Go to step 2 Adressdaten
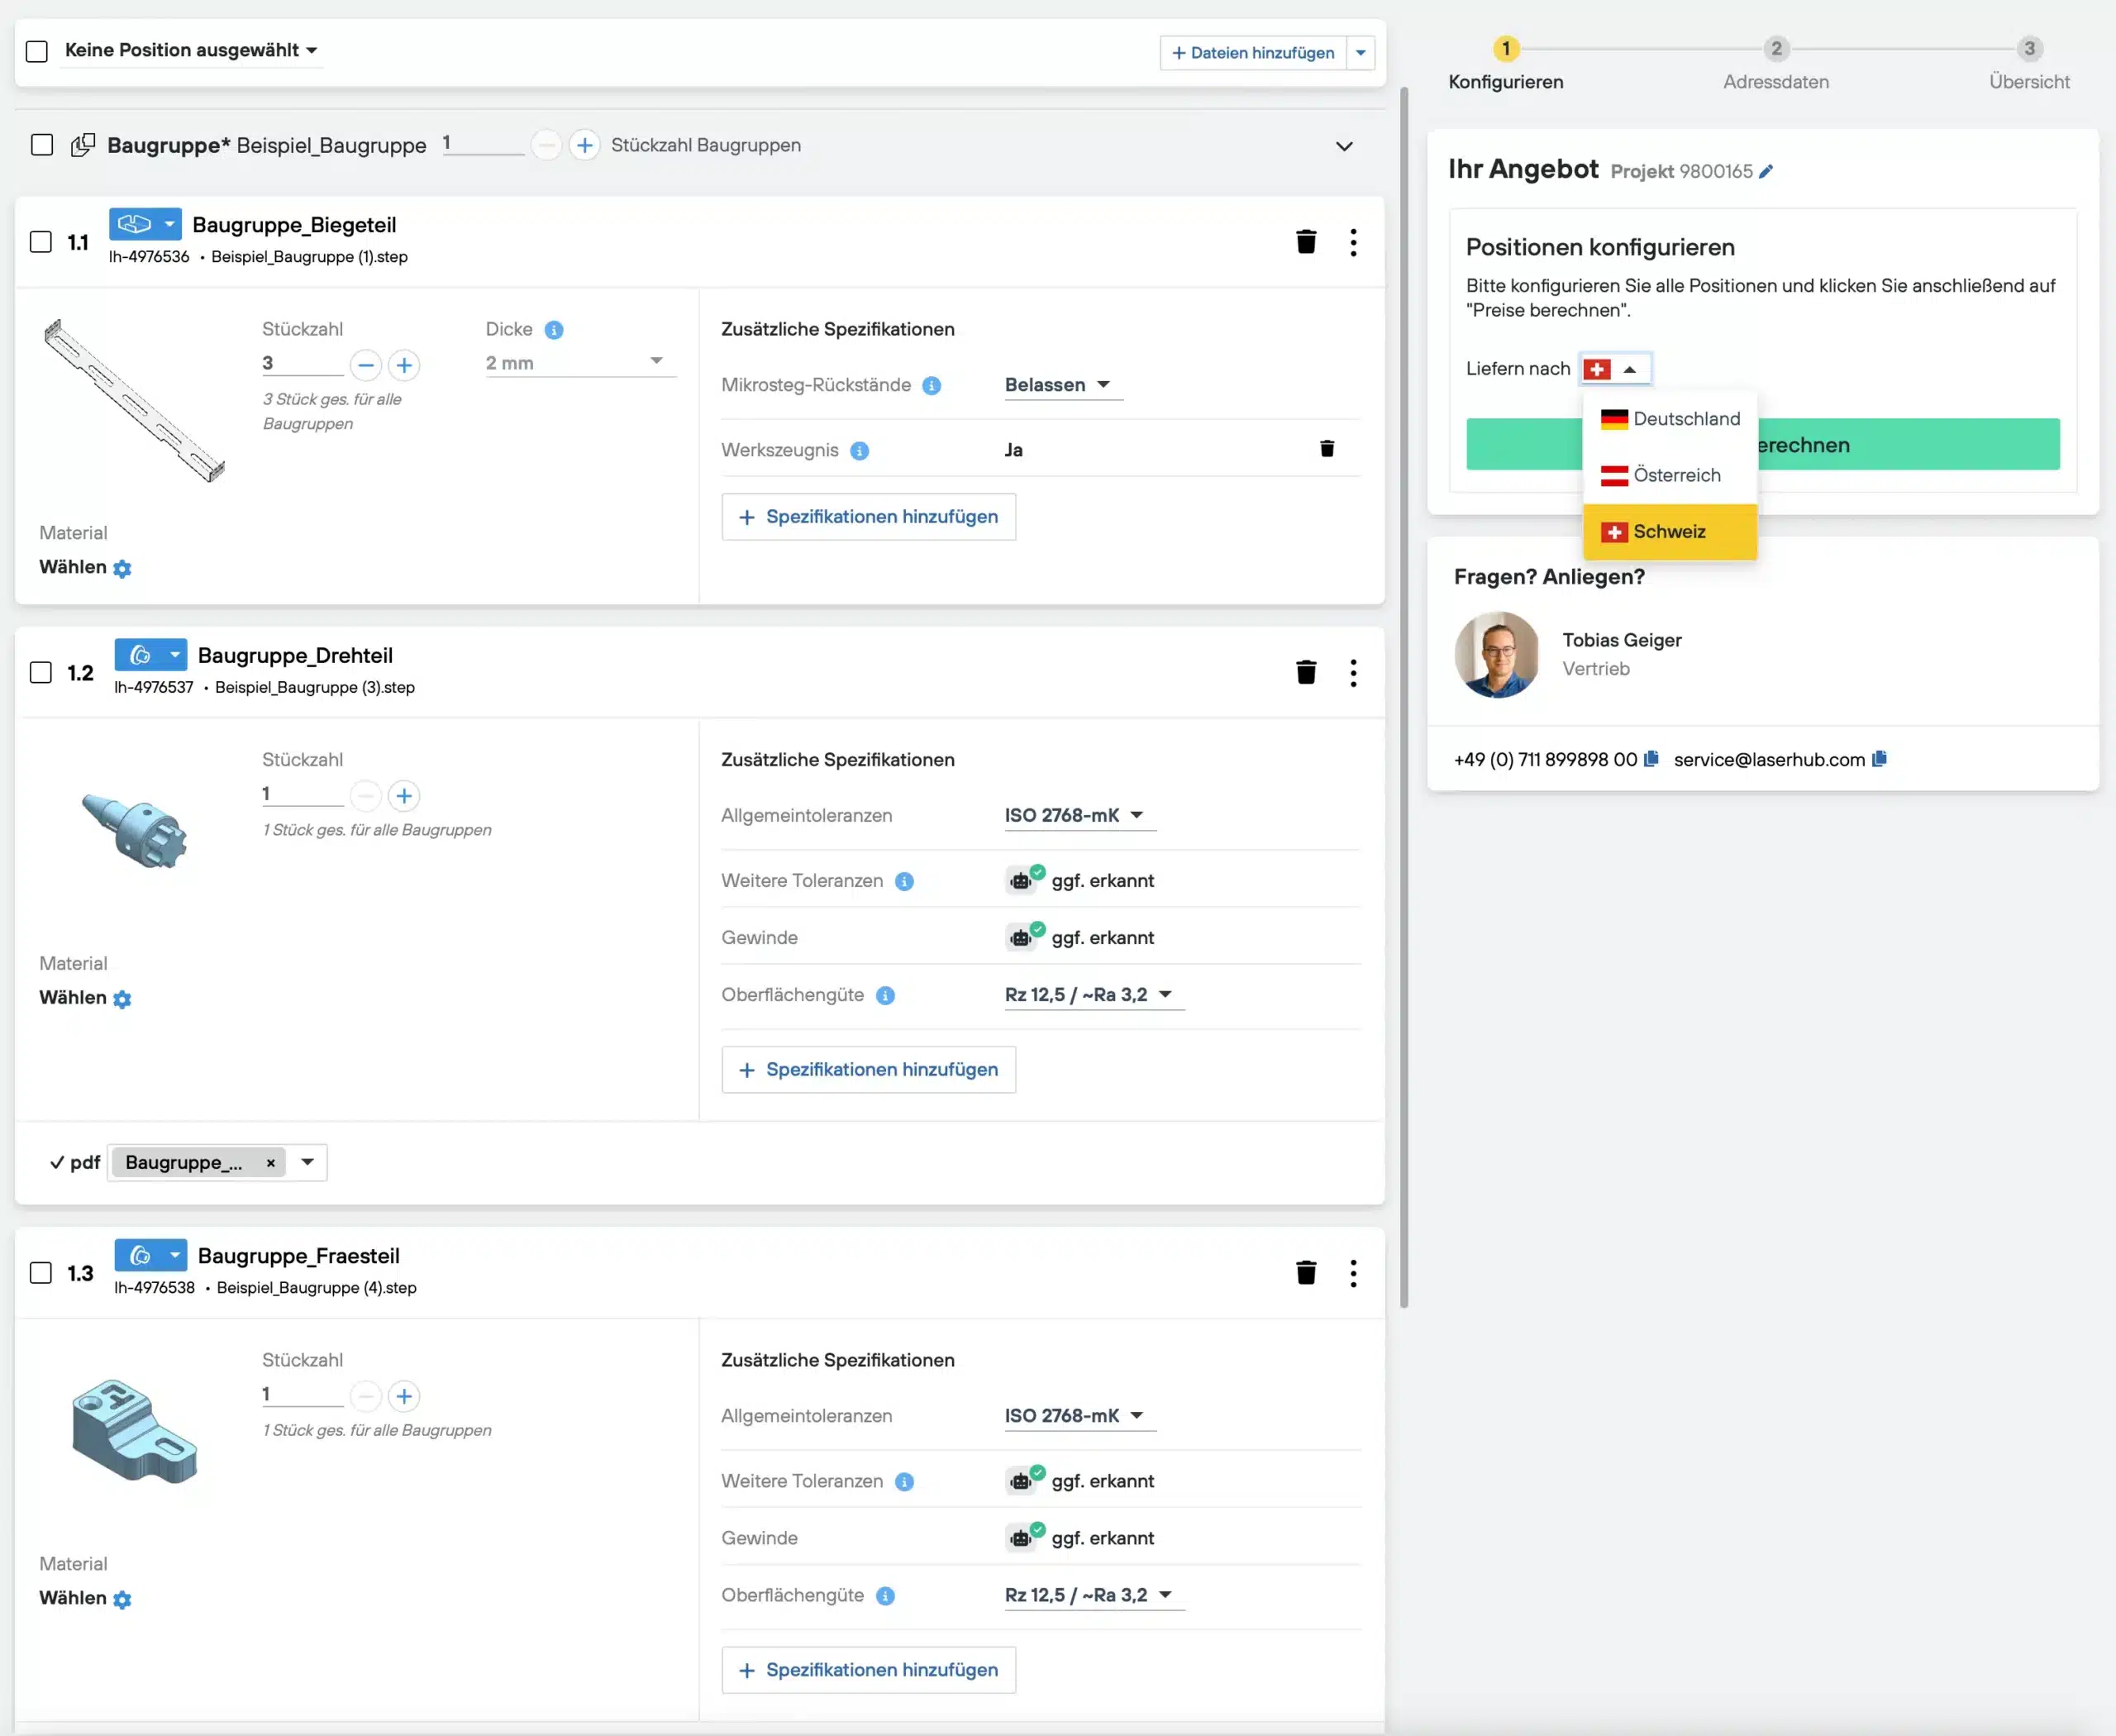Image resolution: width=2116 pixels, height=1736 pixels. point(1776,64)
